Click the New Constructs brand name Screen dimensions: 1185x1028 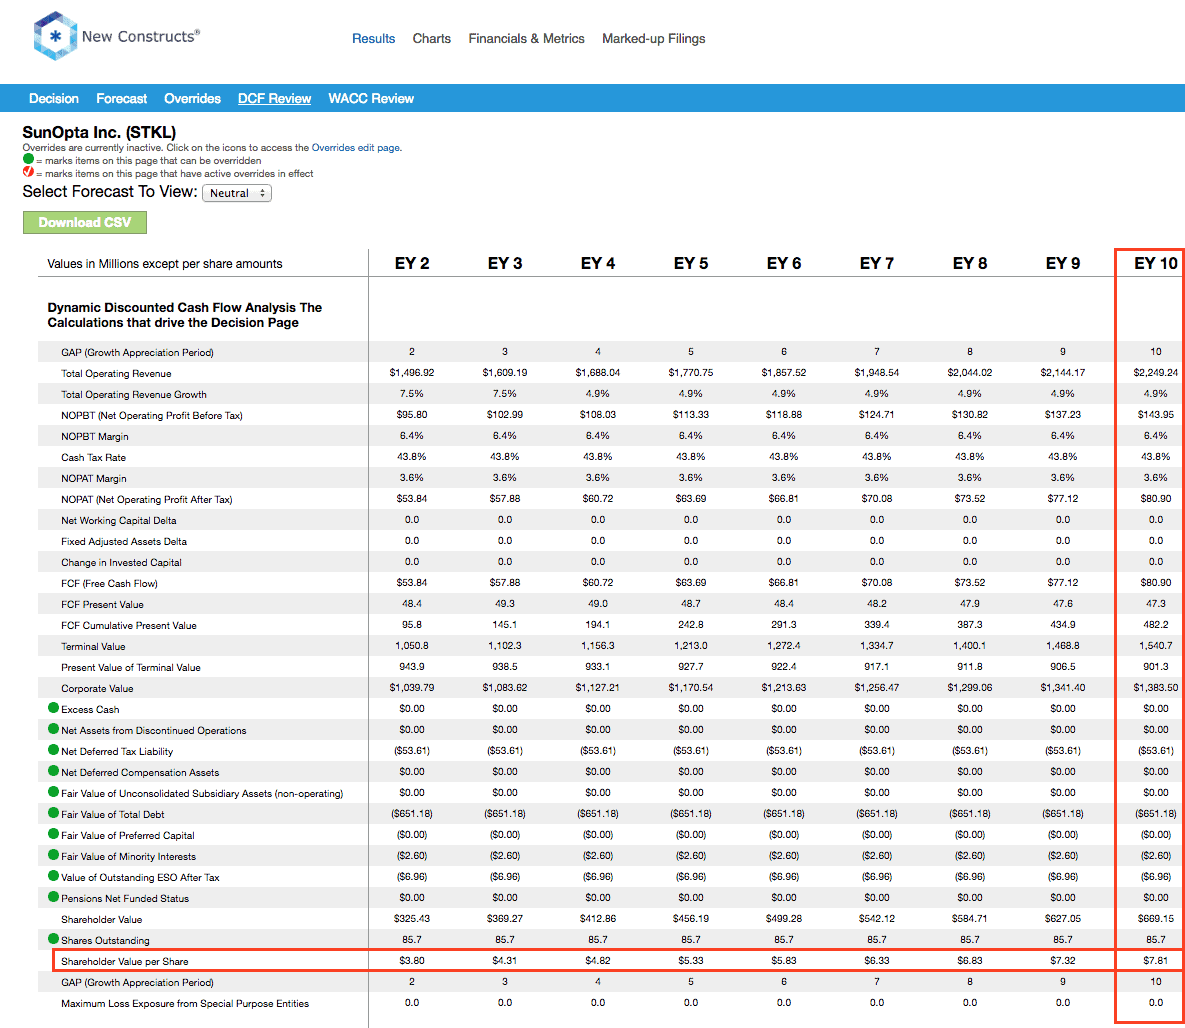[141, 36]
